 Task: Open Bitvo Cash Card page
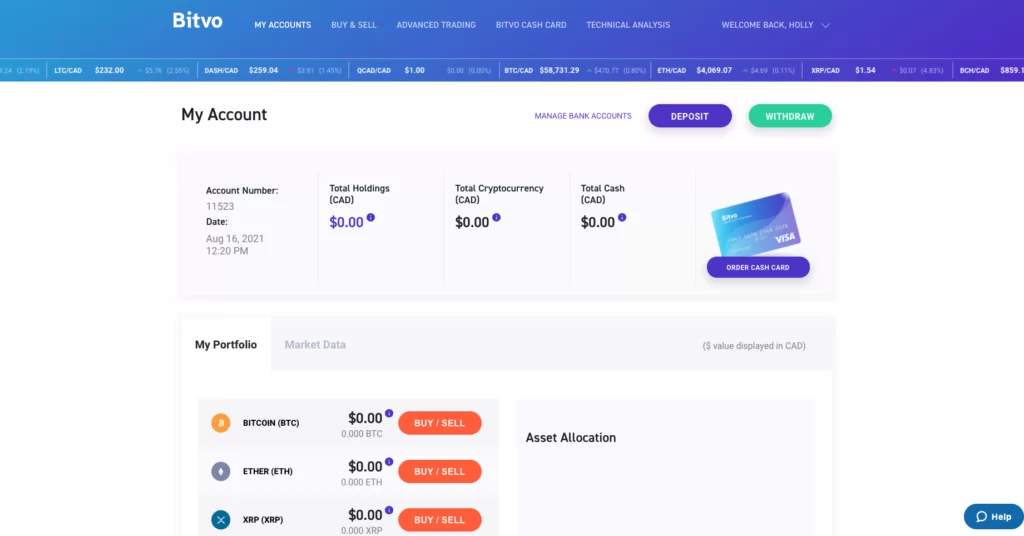531,25
